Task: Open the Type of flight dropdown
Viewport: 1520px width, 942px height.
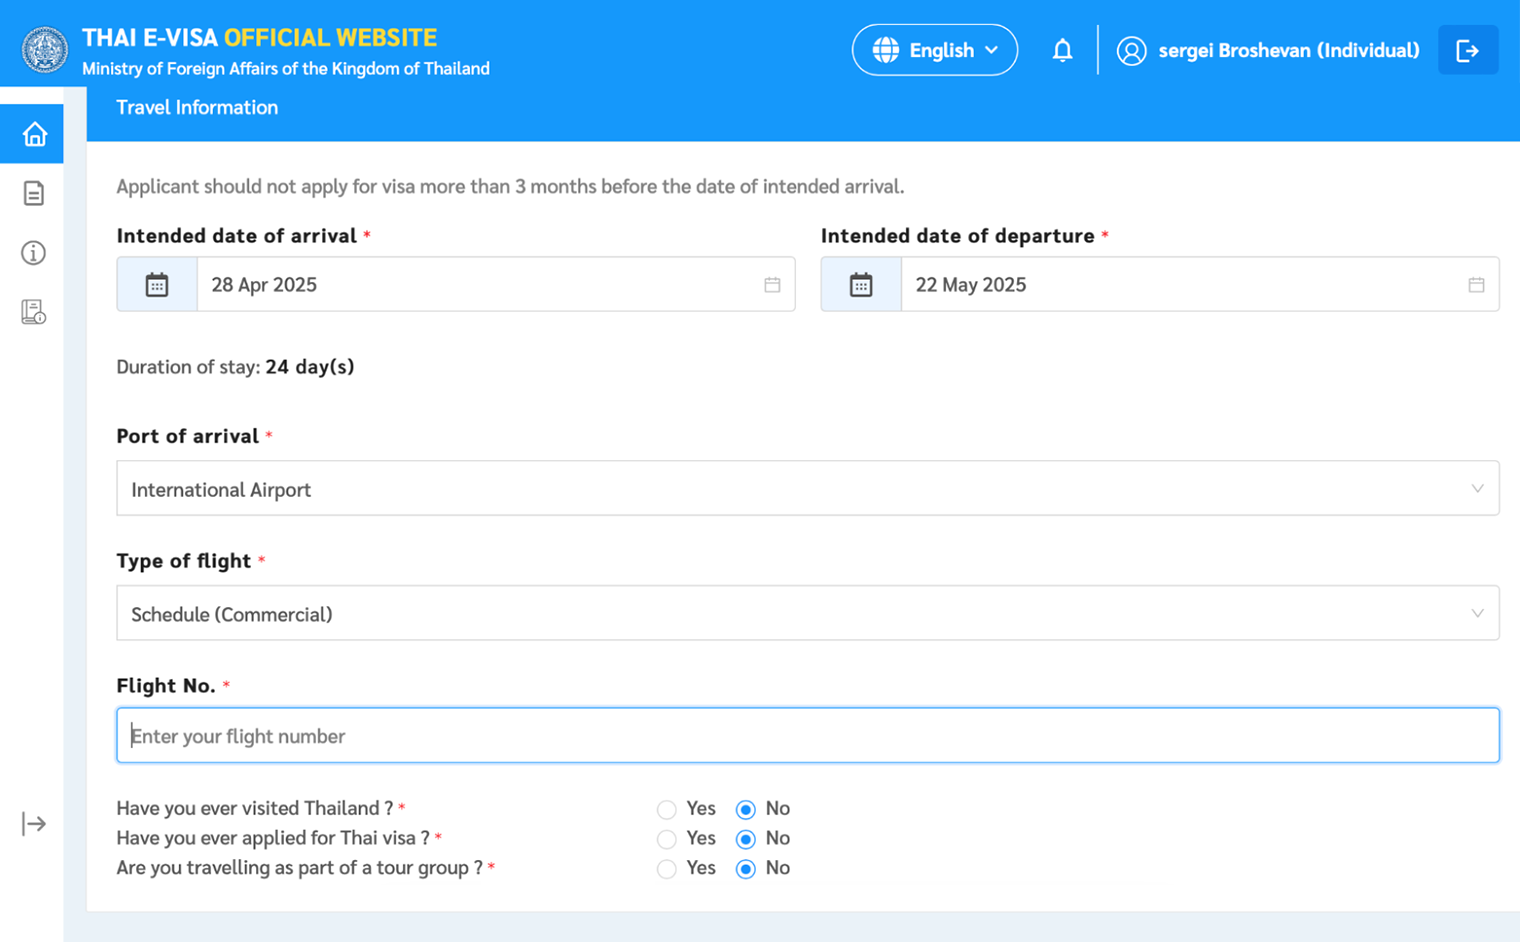Action: click(808, 613)
